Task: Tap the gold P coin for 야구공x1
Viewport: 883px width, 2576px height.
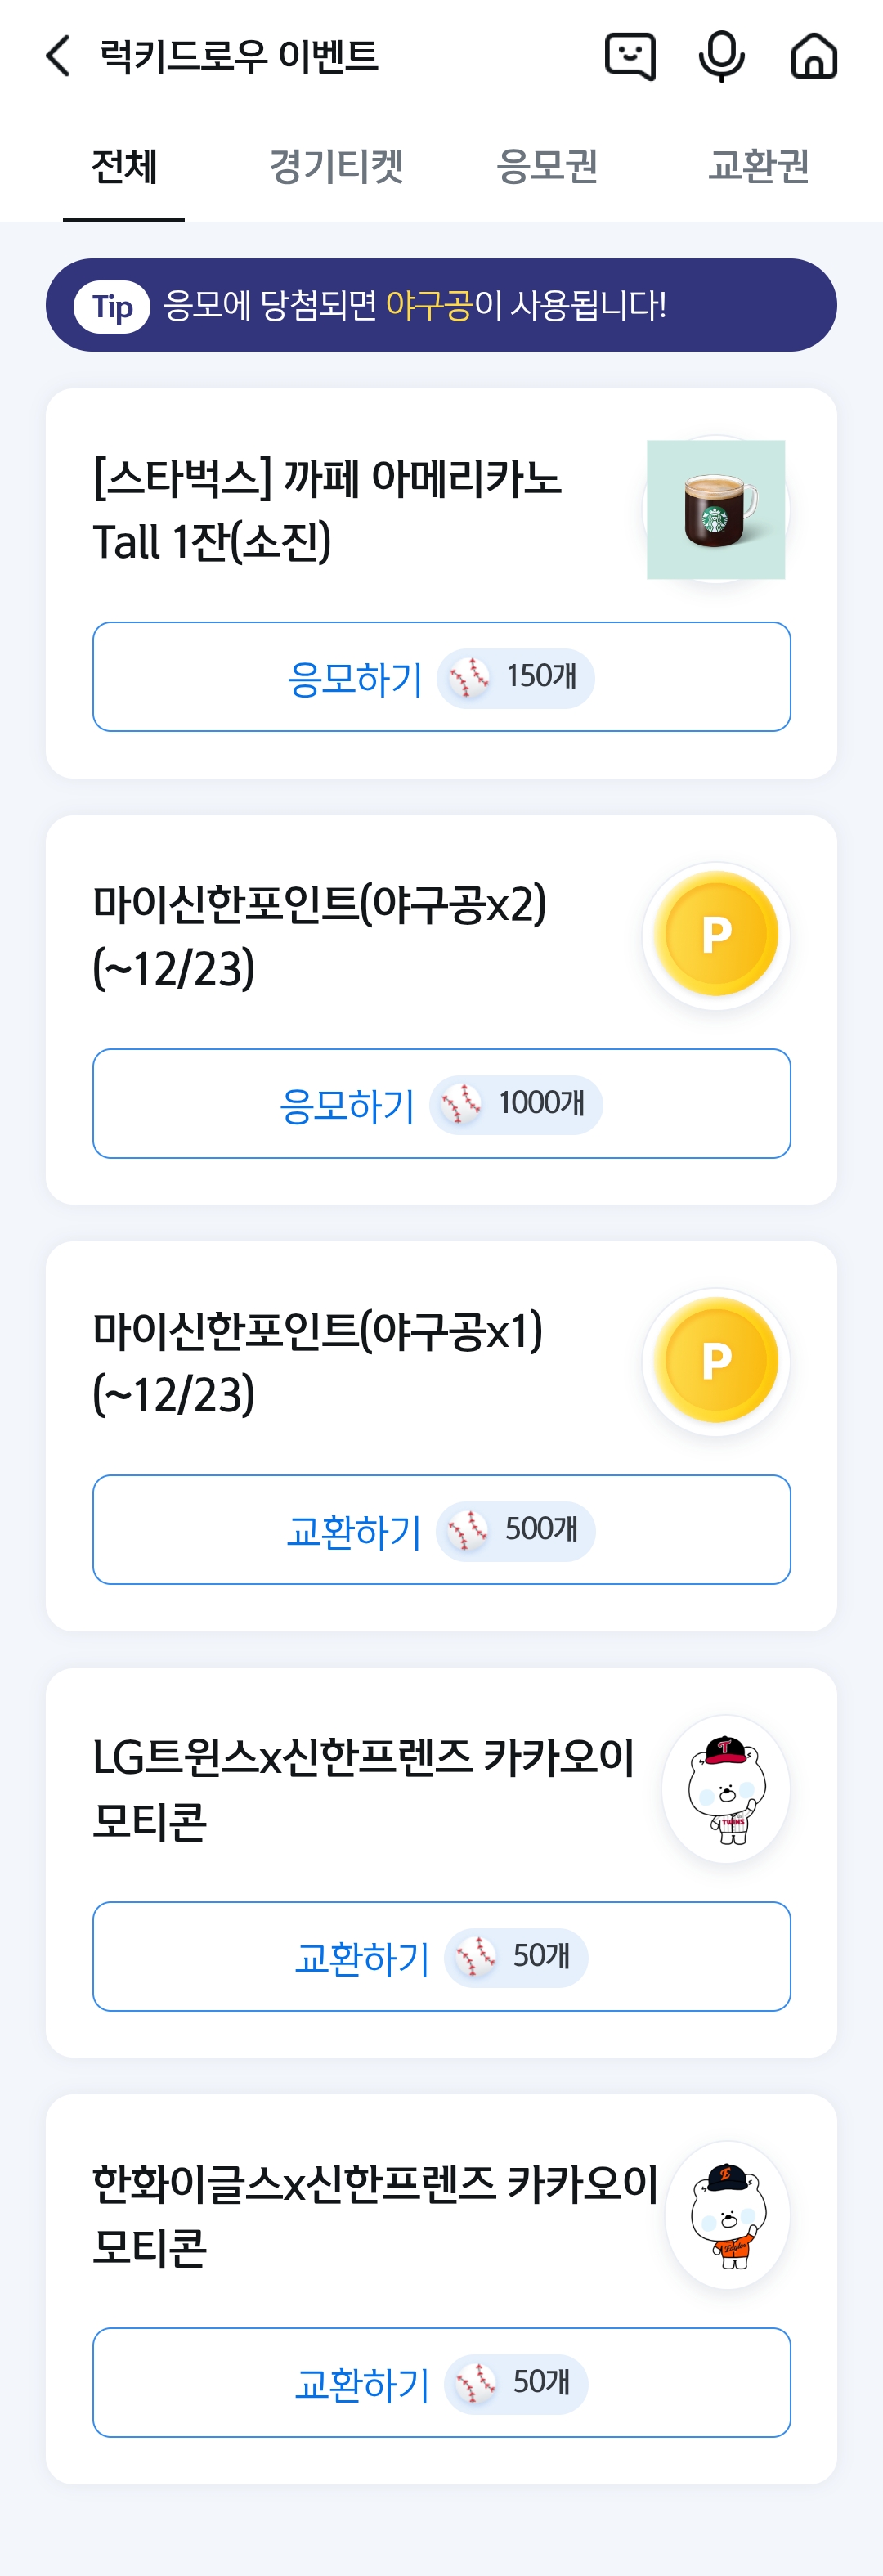Action: click(x=716, y=1361)
